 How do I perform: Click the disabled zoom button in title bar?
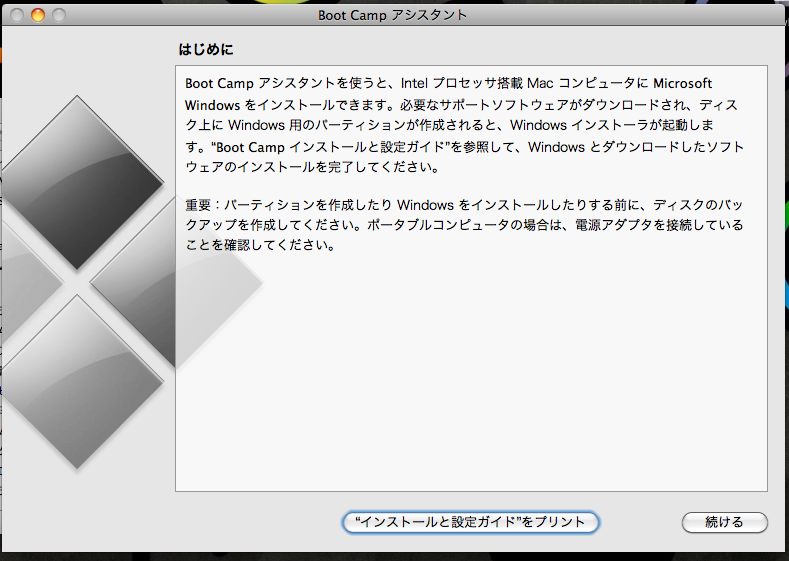tap(59, 15)
